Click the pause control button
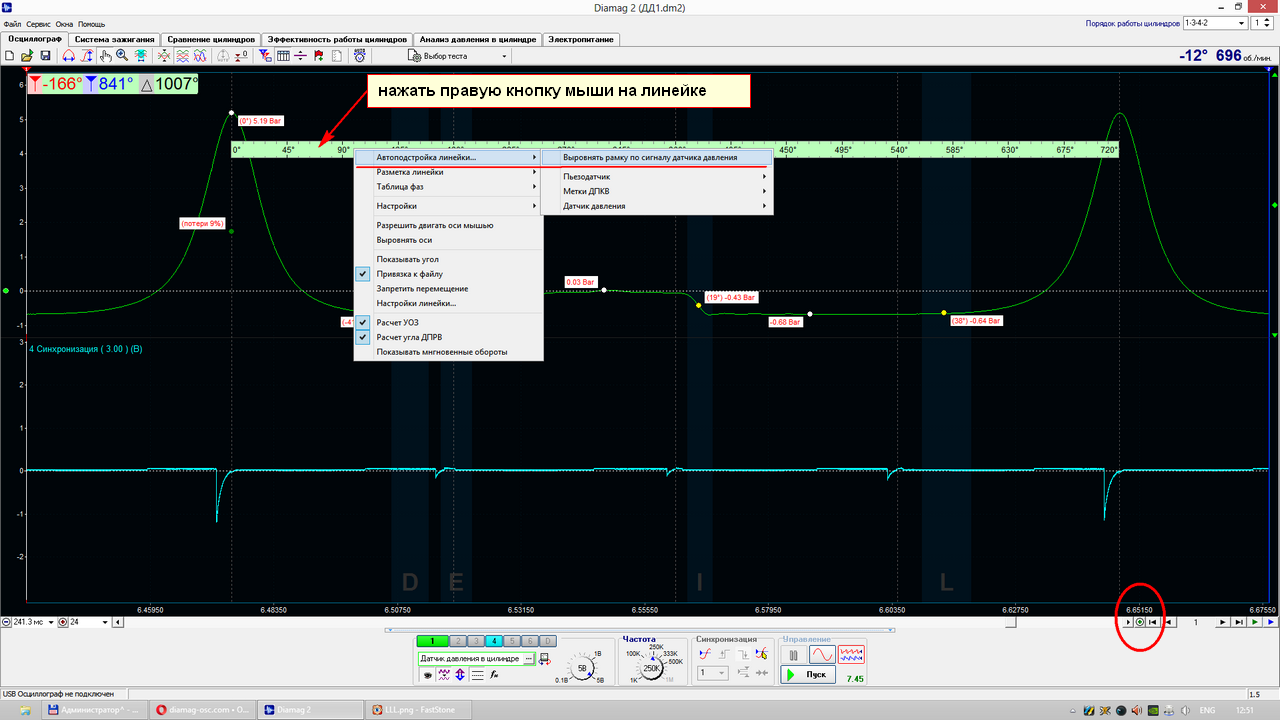 pyautogui.click(x=794, y=654)
